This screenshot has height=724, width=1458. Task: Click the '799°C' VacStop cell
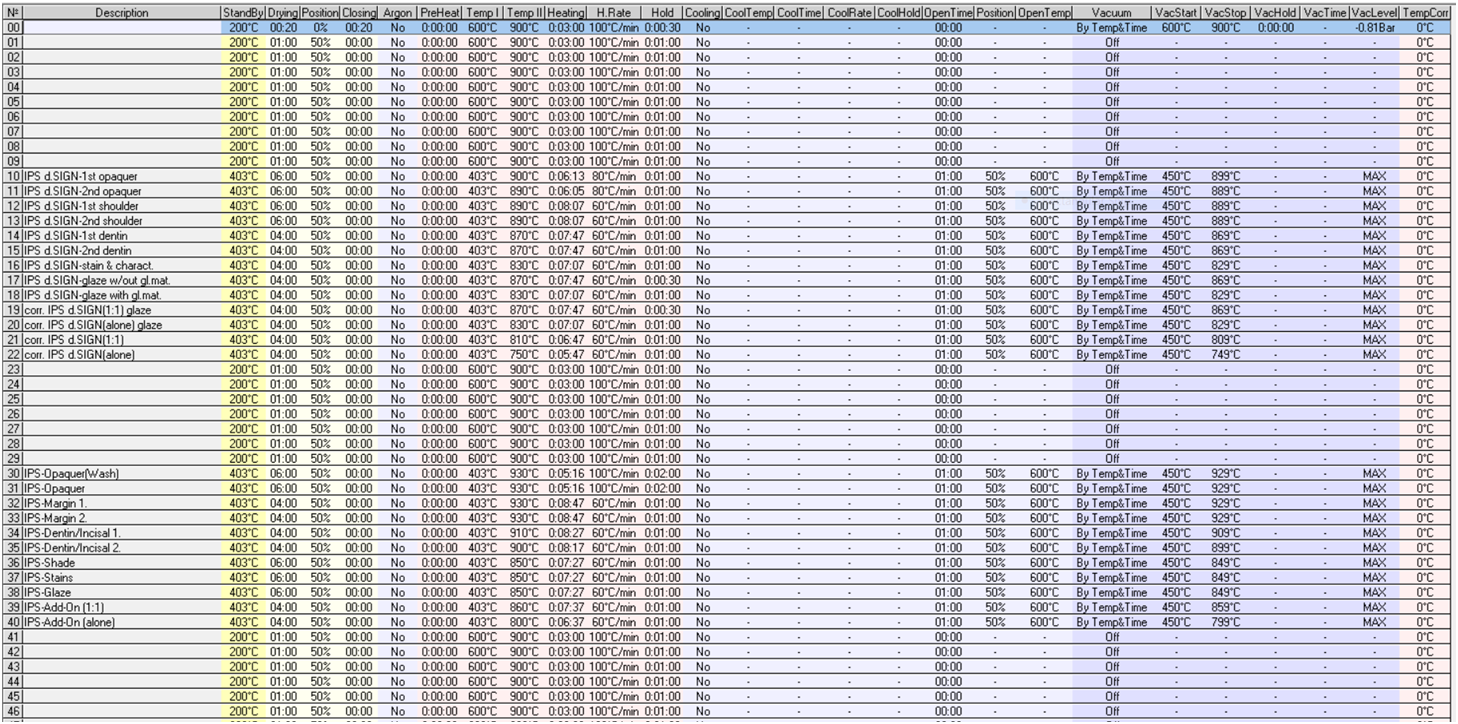(x=1226, y=621)
